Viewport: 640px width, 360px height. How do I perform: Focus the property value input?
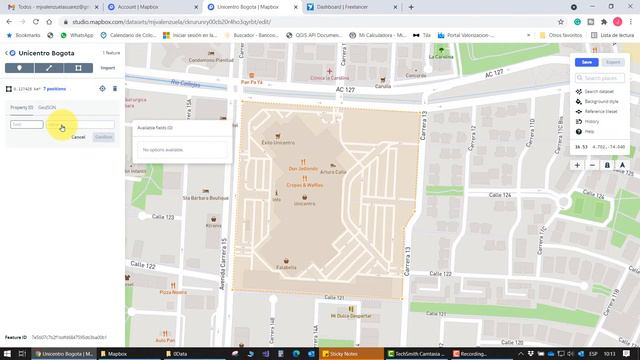tap(80, 124)
